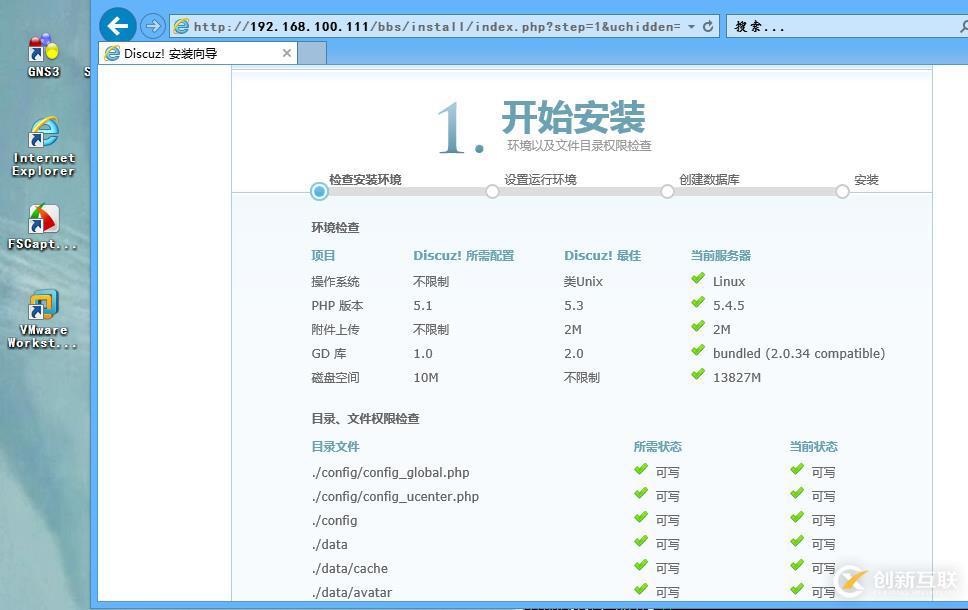Select the 设置运行环境 step indicator

point(492,191)
